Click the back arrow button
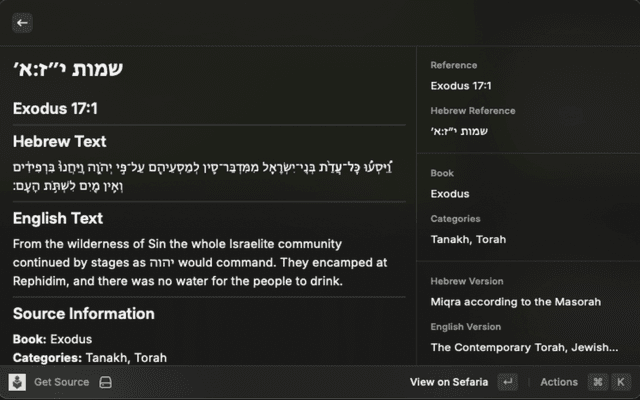Viewport: 640px width, 400px height. coord(23,22)
